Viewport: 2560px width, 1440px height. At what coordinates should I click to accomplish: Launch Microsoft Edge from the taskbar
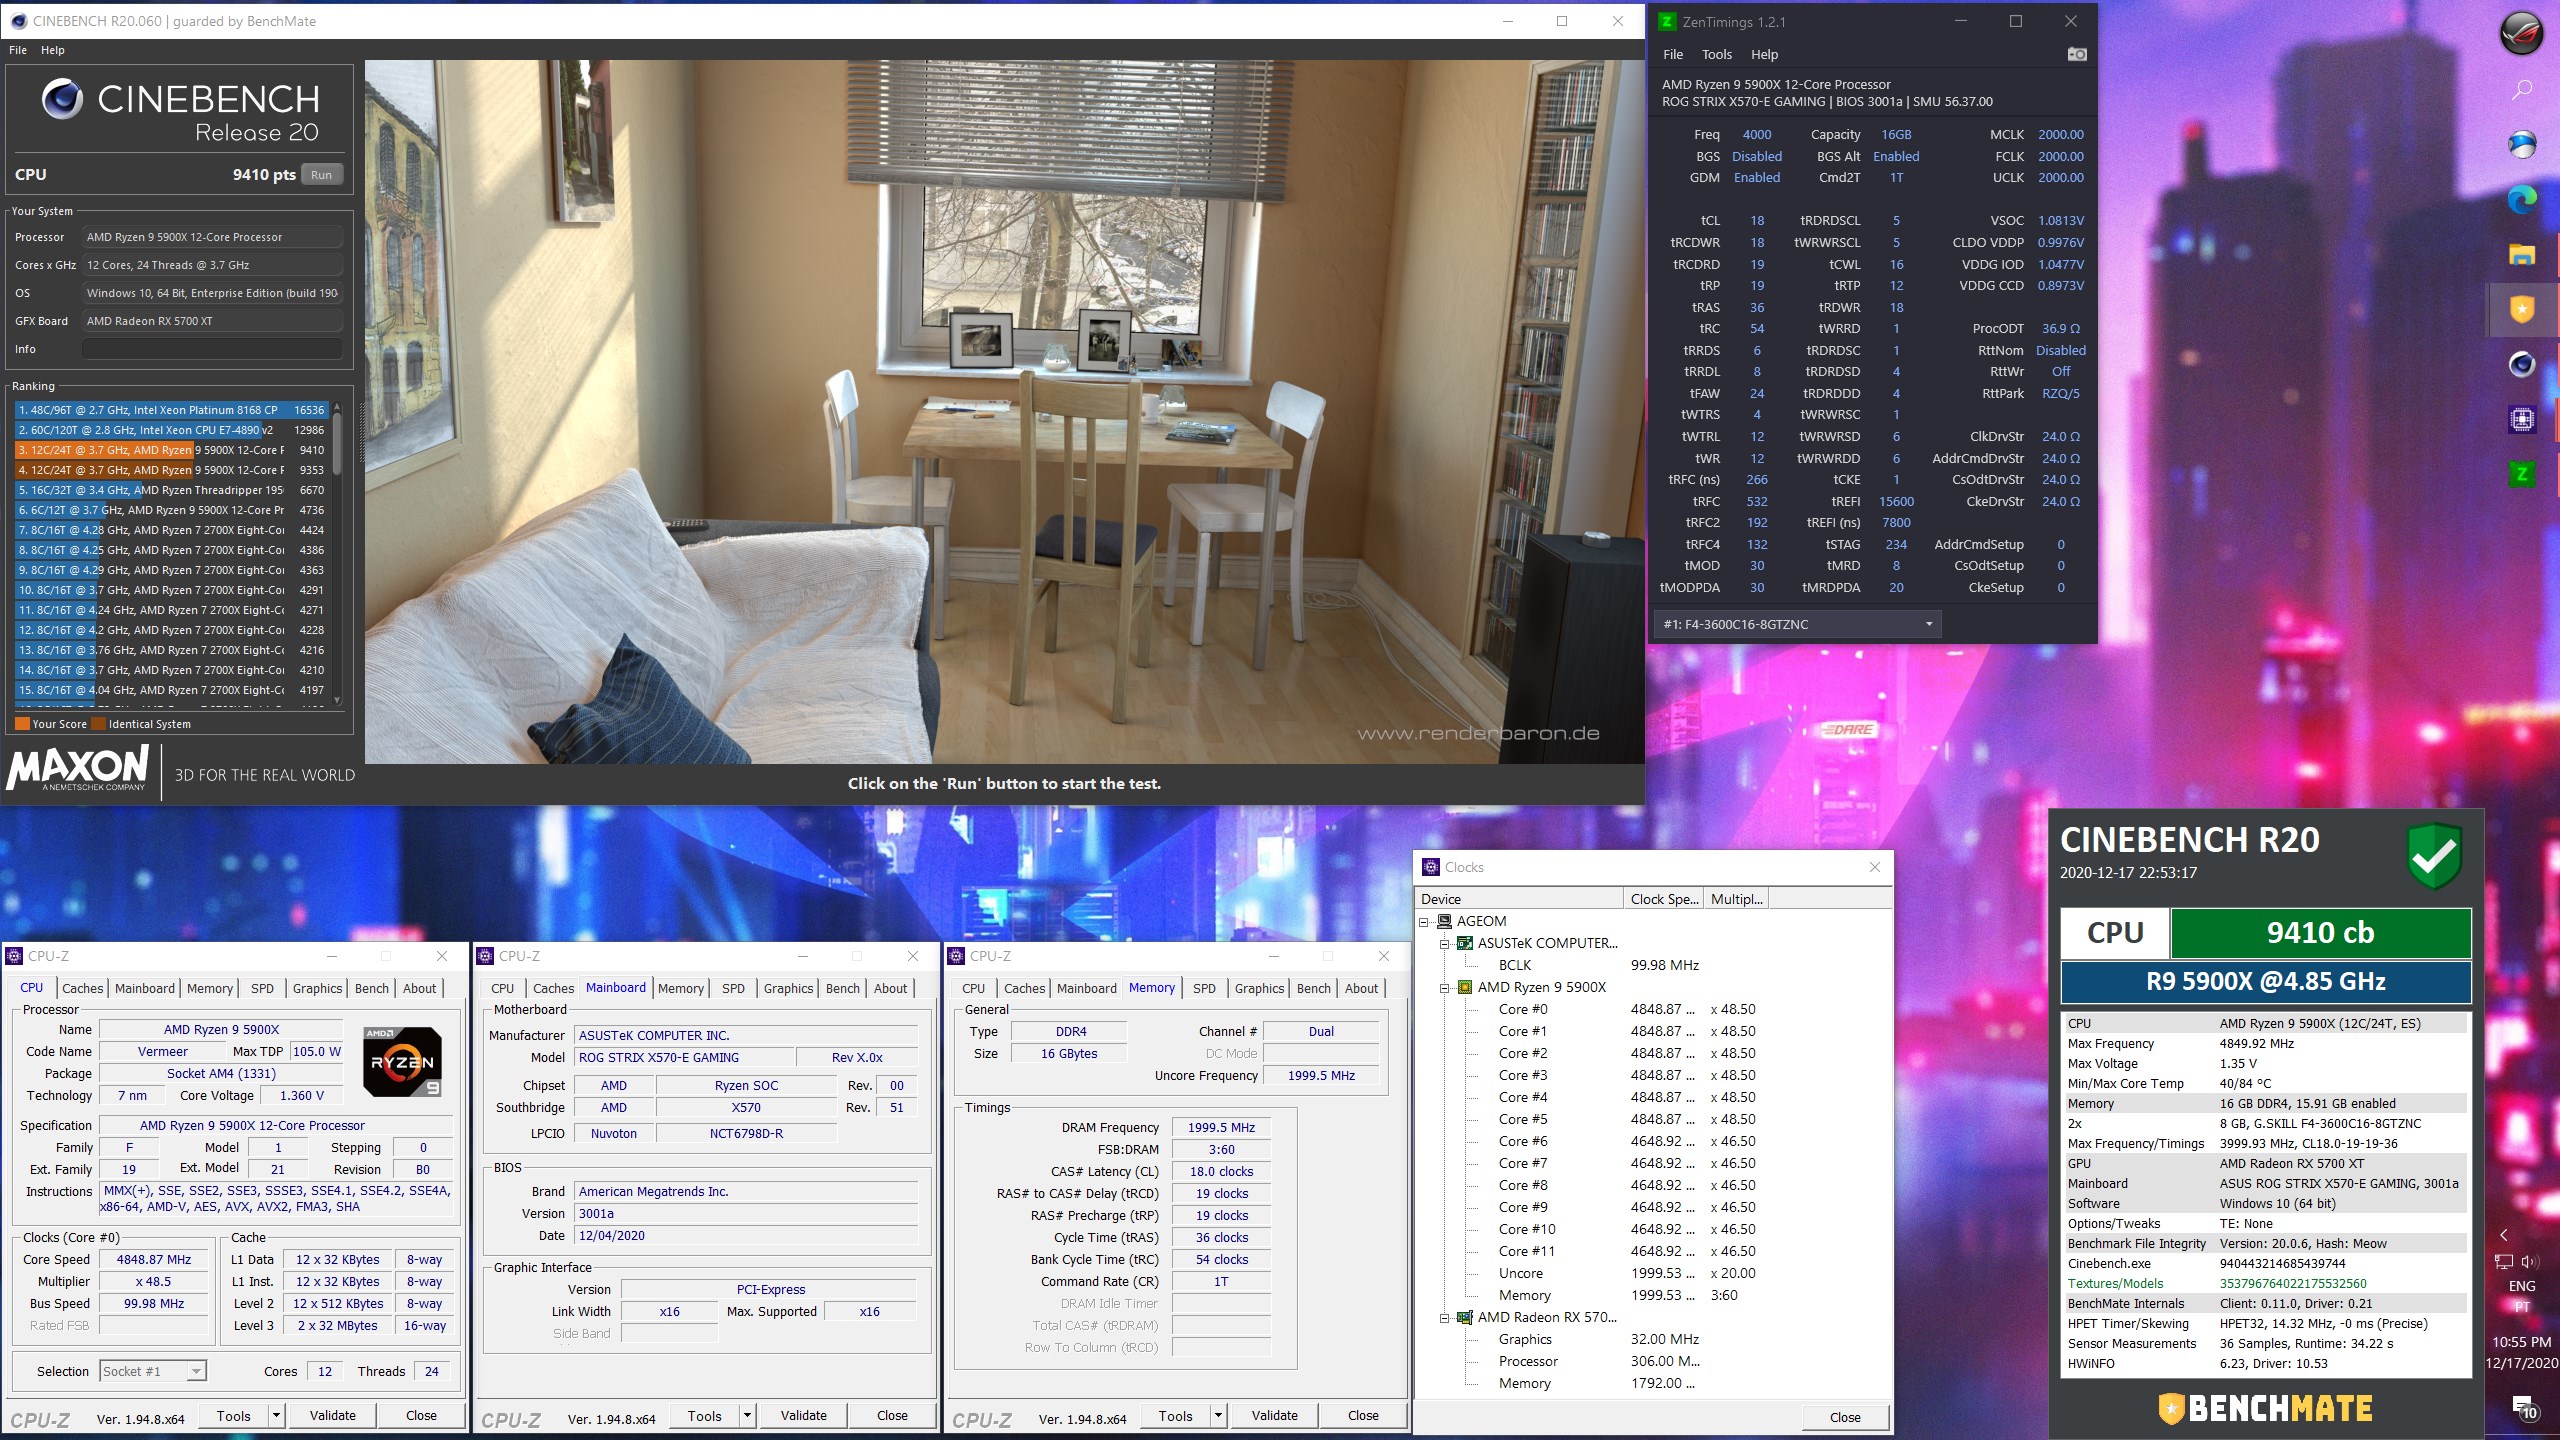[2522, 200]
